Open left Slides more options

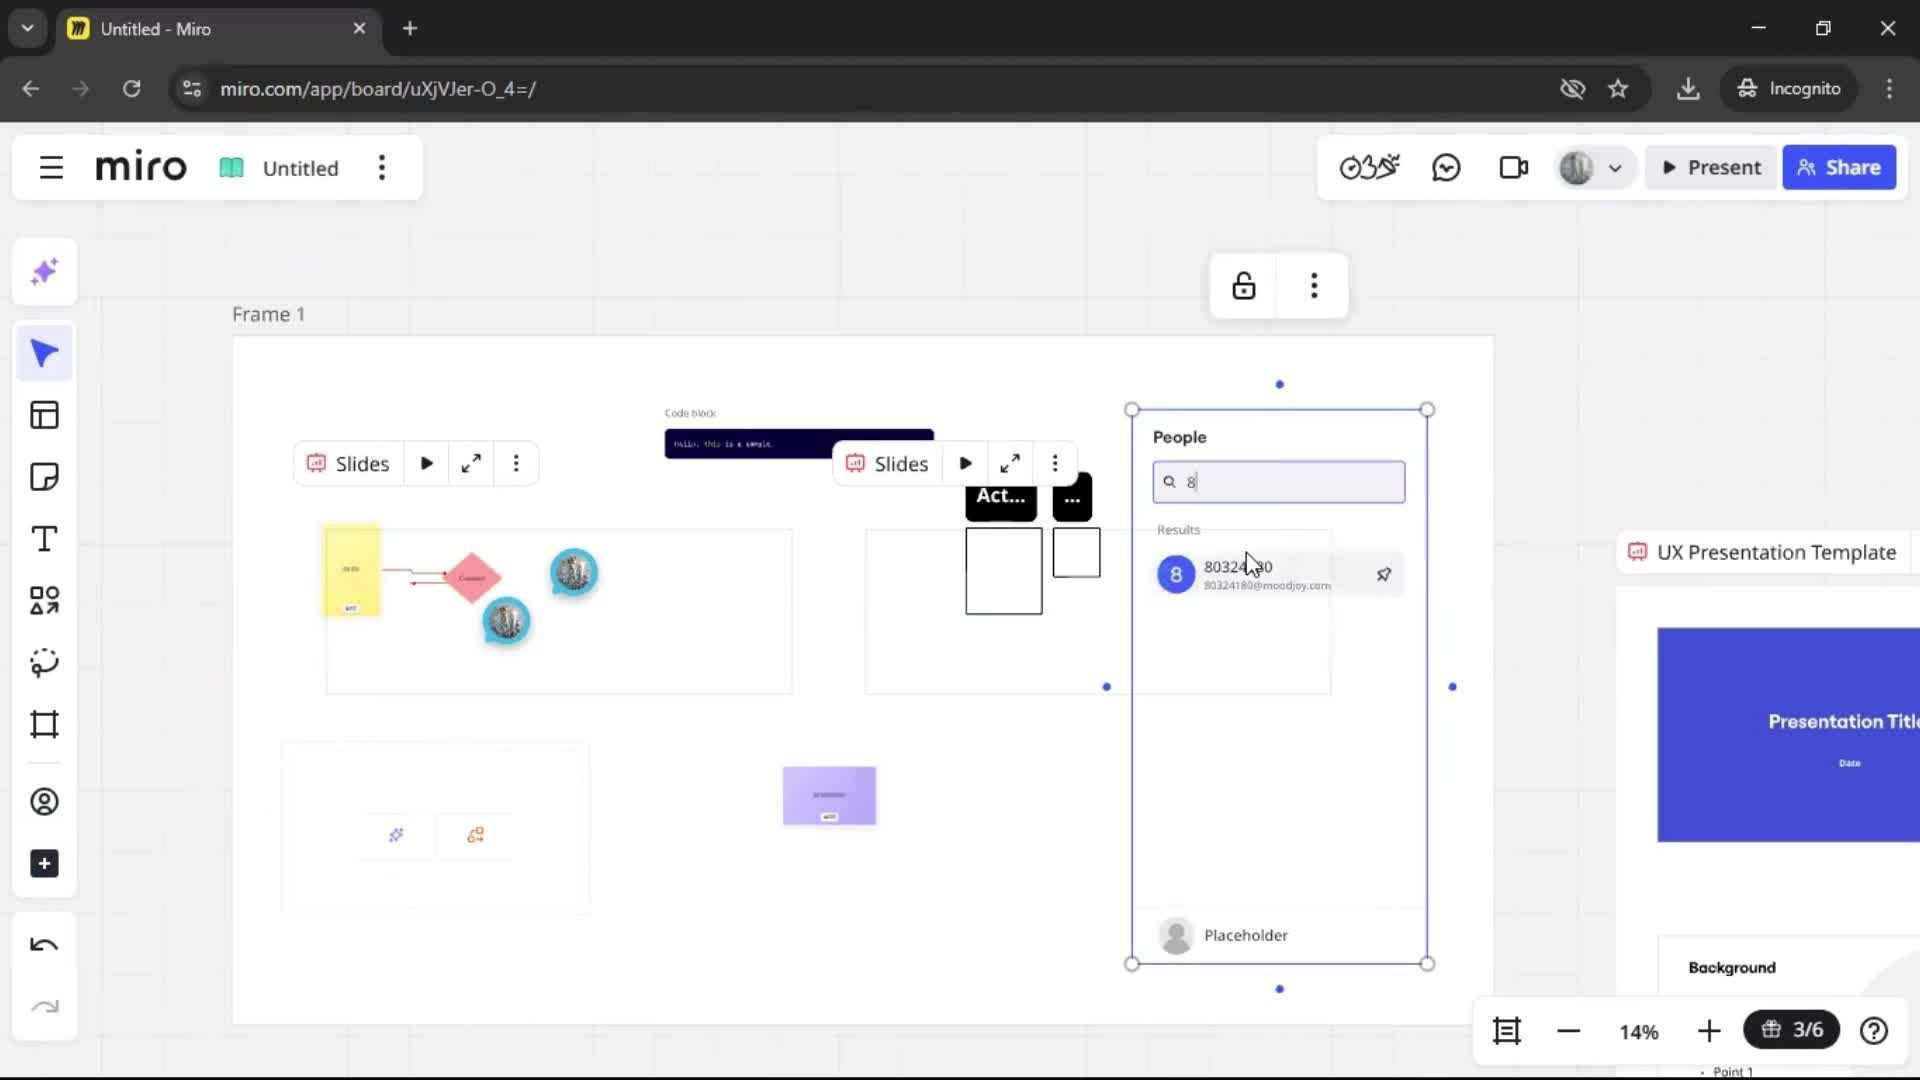tap(516, 463)
